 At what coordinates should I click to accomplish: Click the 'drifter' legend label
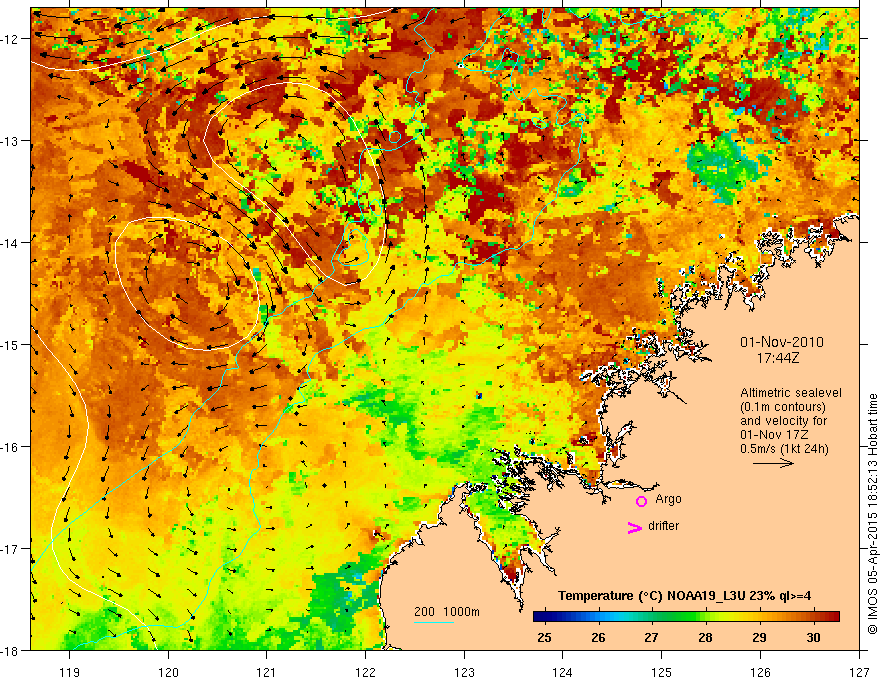click(663, 526)
